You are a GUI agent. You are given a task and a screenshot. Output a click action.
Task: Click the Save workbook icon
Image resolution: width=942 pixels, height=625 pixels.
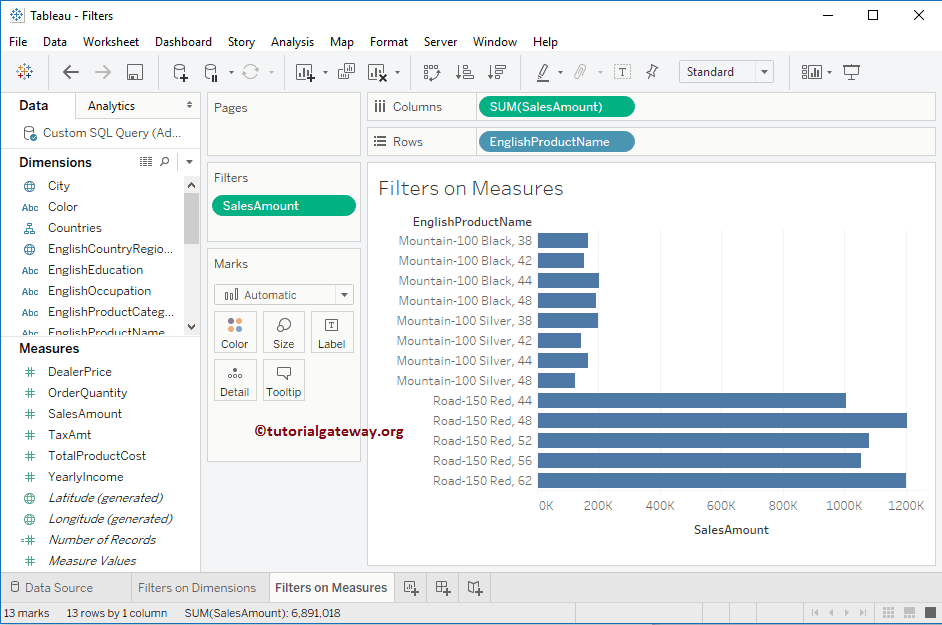[135, 72]
